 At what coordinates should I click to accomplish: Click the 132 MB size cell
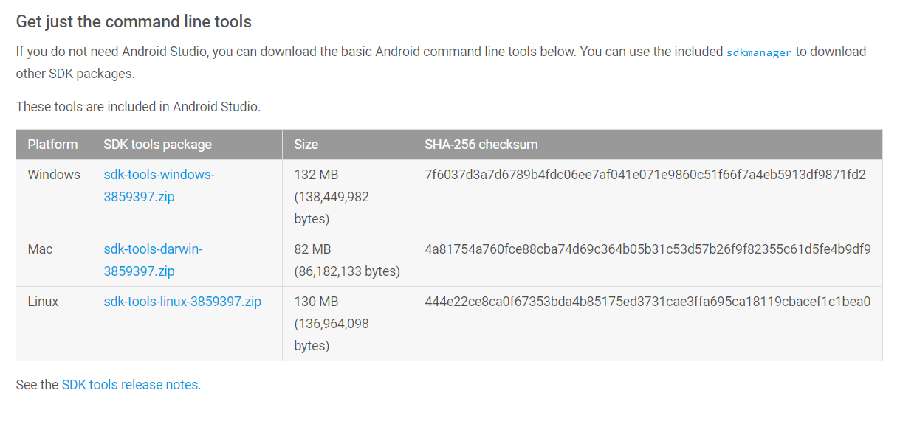332,197
